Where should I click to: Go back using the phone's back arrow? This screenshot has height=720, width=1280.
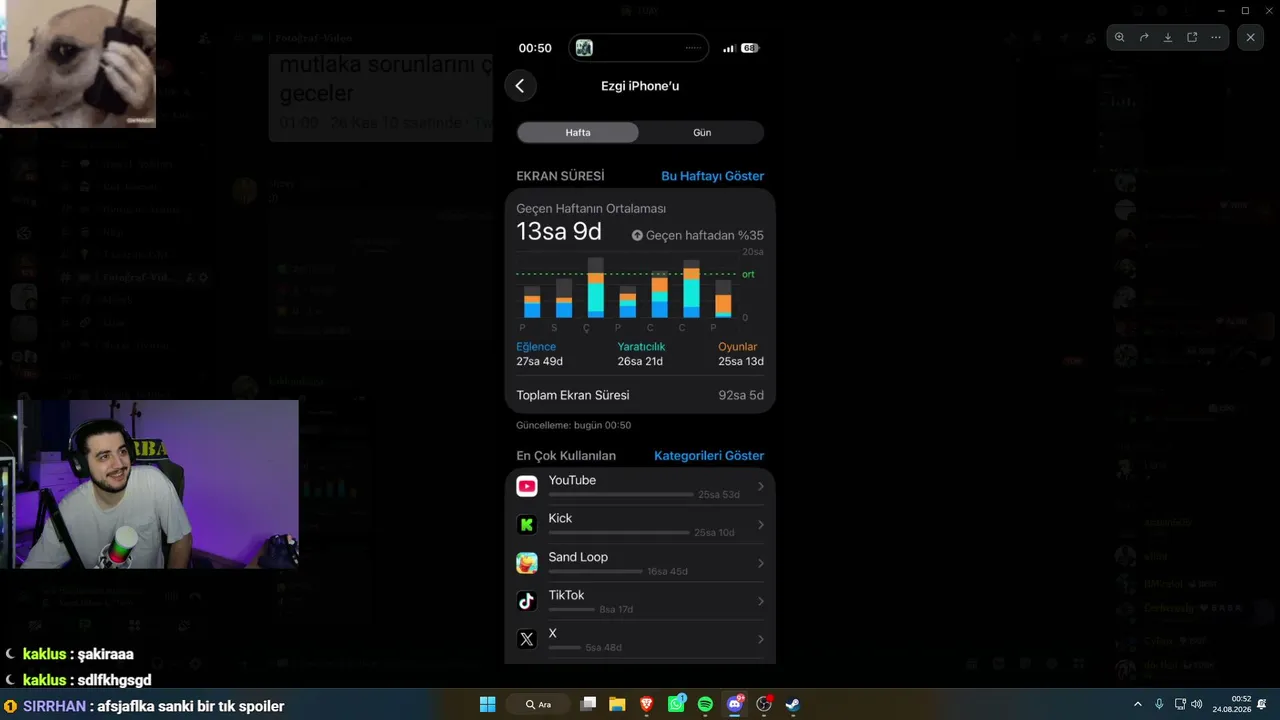[x=520, y=86]
